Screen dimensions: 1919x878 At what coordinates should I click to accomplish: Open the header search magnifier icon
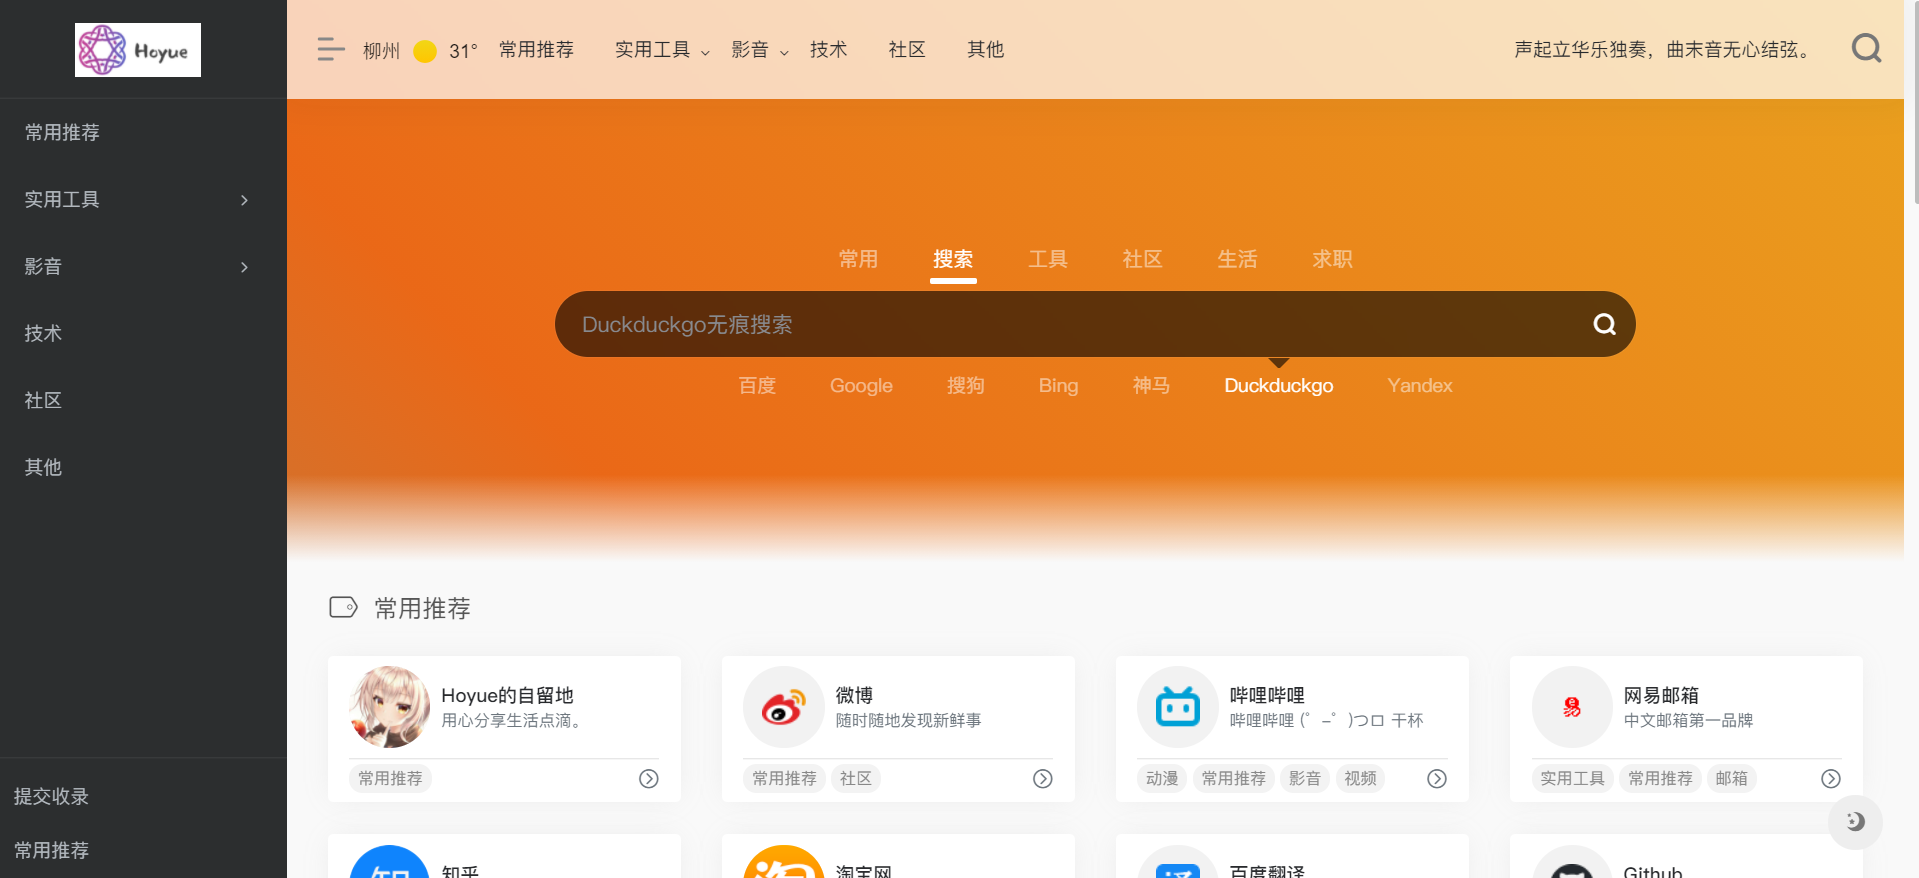pos(1866,48)
